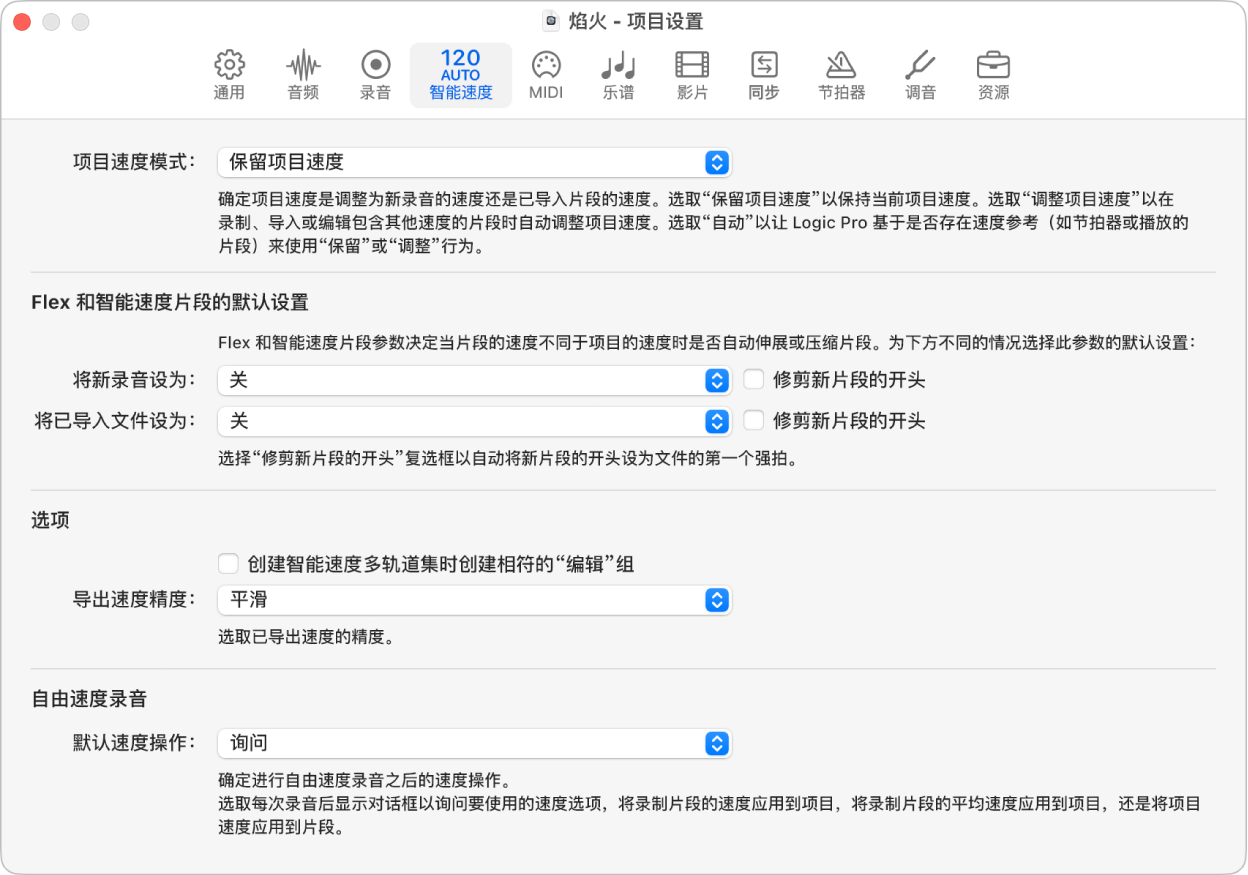Open the 同步 sync settings icon
This screenshot has width=1248, height=875.
[x=764, y=65]
